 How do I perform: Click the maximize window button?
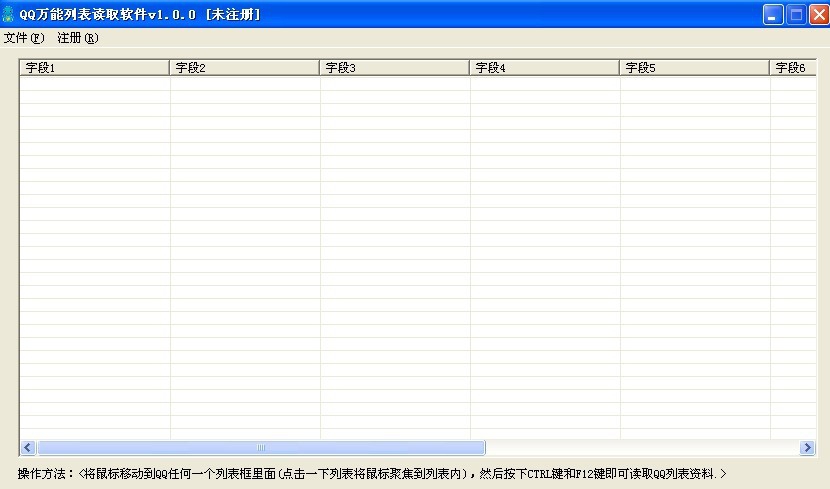click(796, 15)
